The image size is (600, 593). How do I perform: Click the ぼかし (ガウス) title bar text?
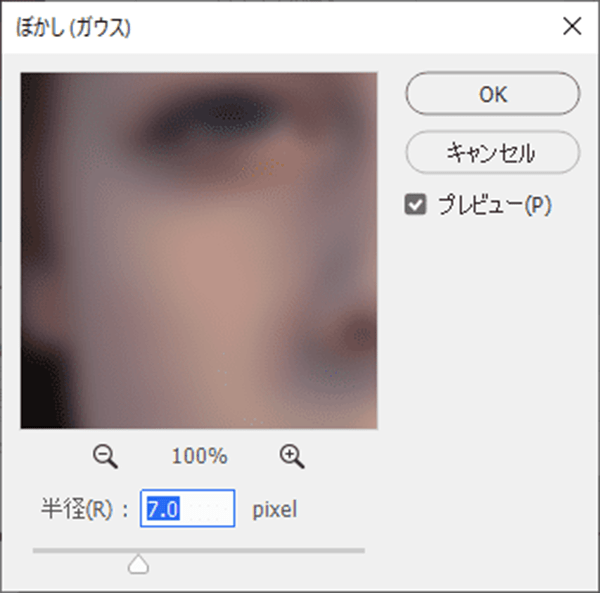click(73, 28)
